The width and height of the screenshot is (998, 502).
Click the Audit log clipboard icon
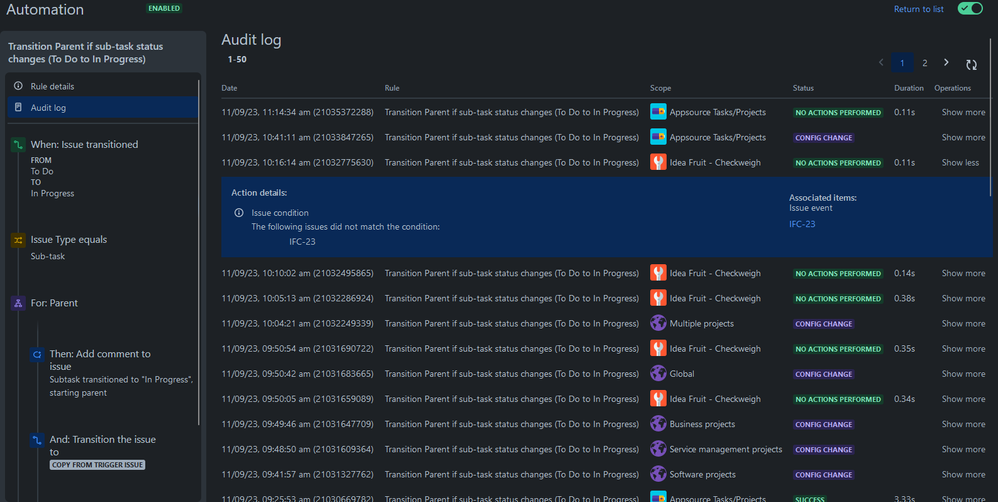(x=18, y=108)
